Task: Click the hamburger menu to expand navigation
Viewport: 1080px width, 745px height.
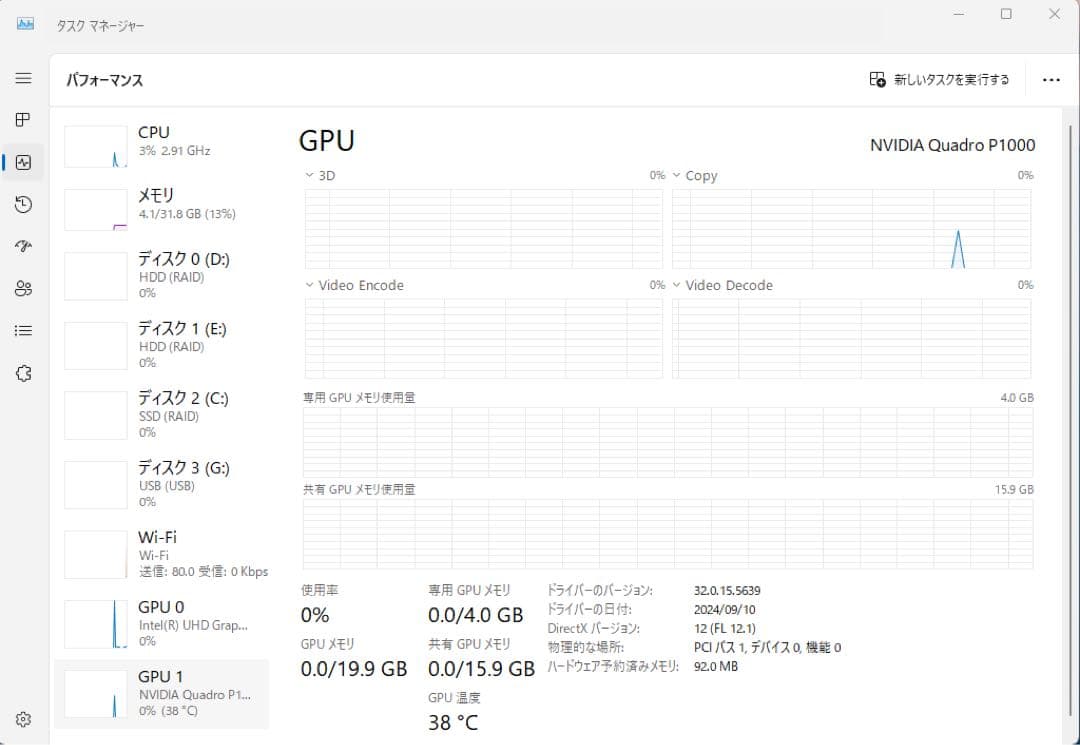Action: tap(24, 78)
